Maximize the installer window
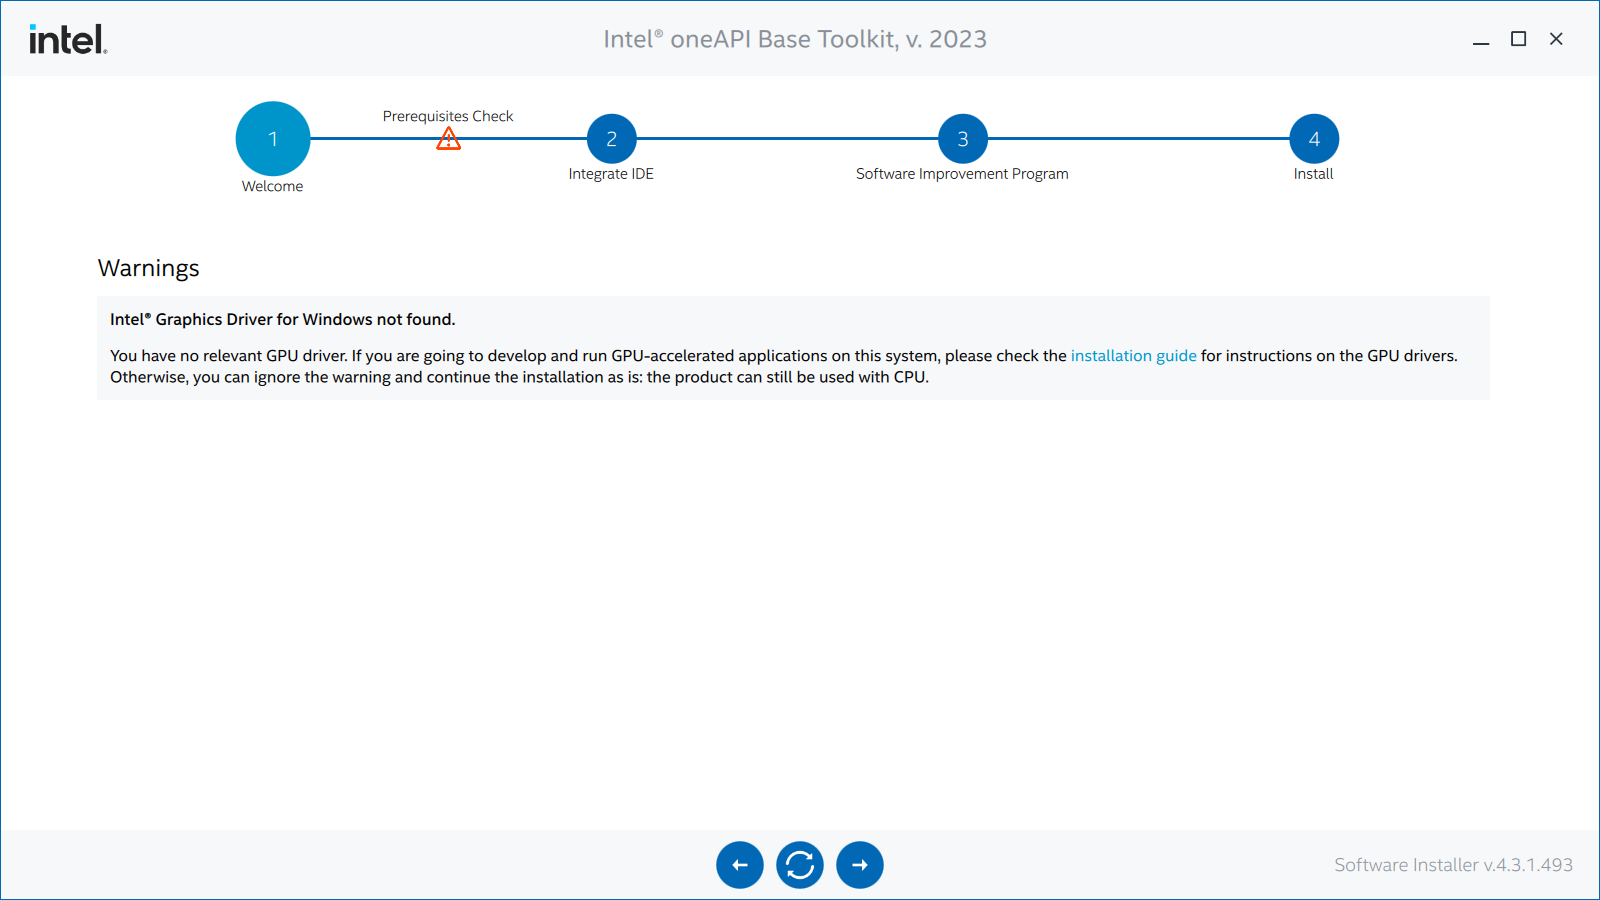 click(1518, 39)
